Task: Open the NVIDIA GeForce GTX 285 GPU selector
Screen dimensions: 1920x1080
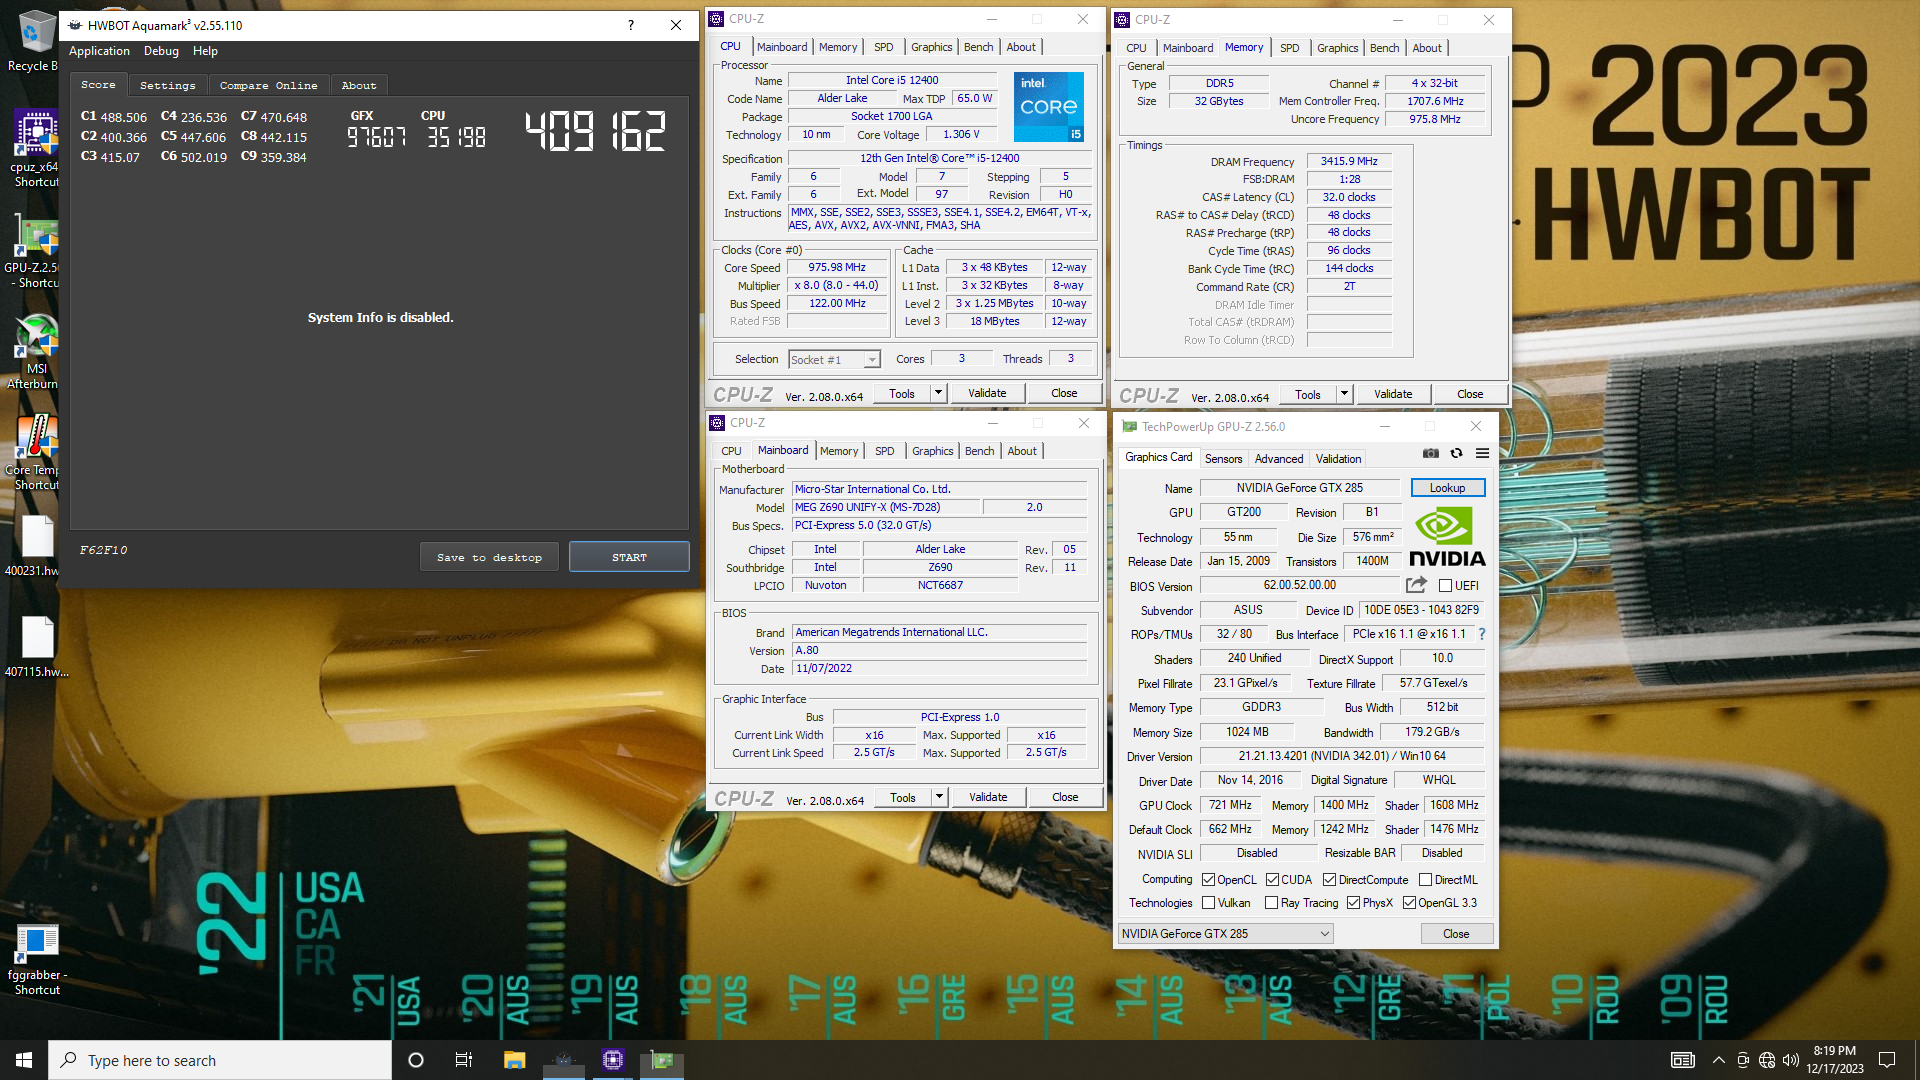Action: [x=1225, y=934]
